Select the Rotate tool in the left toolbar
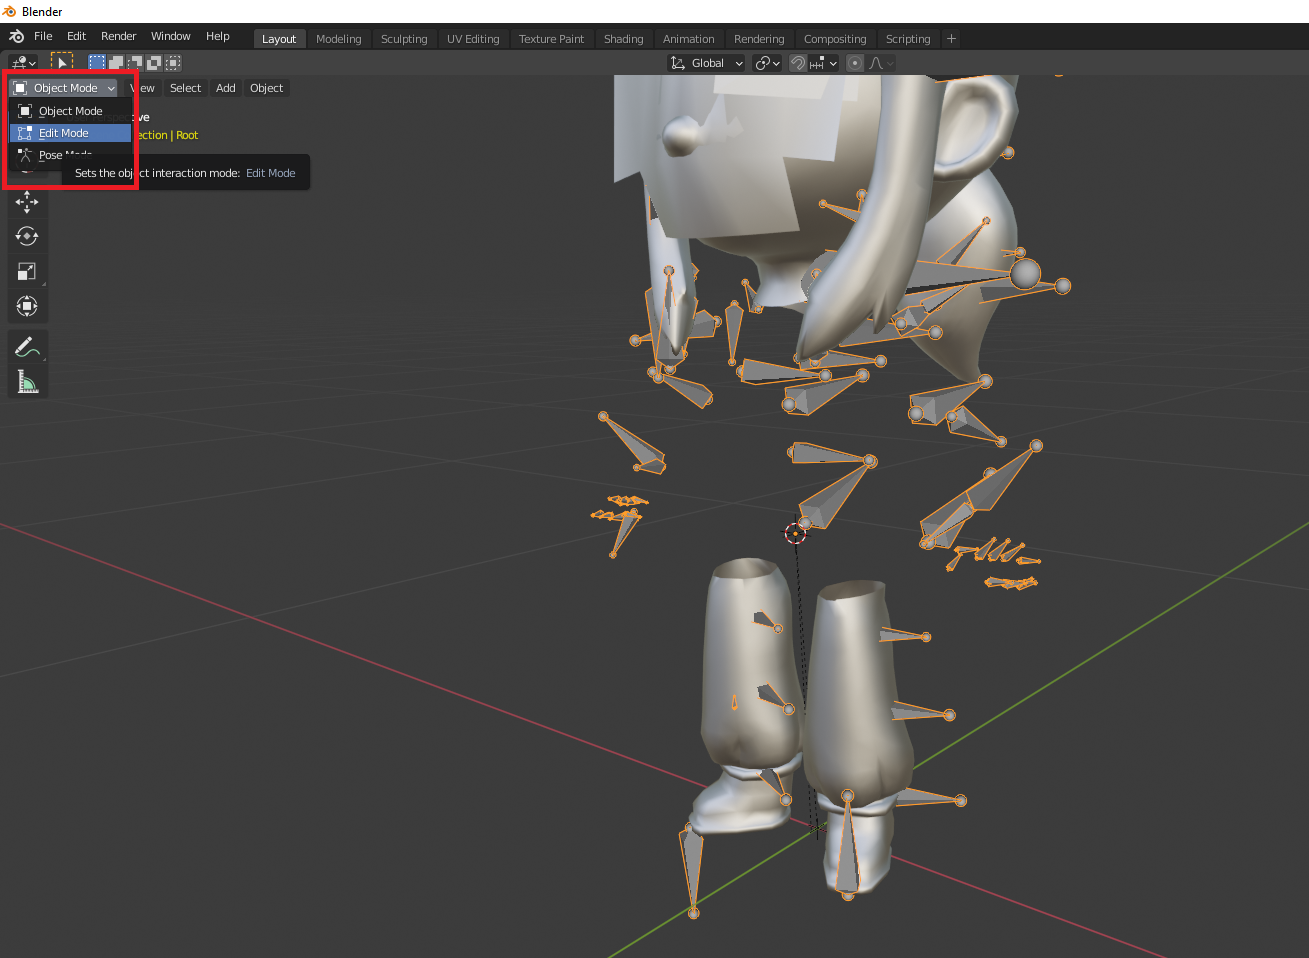The height and width of the screenshot is (958, 1309). [27, 236]
